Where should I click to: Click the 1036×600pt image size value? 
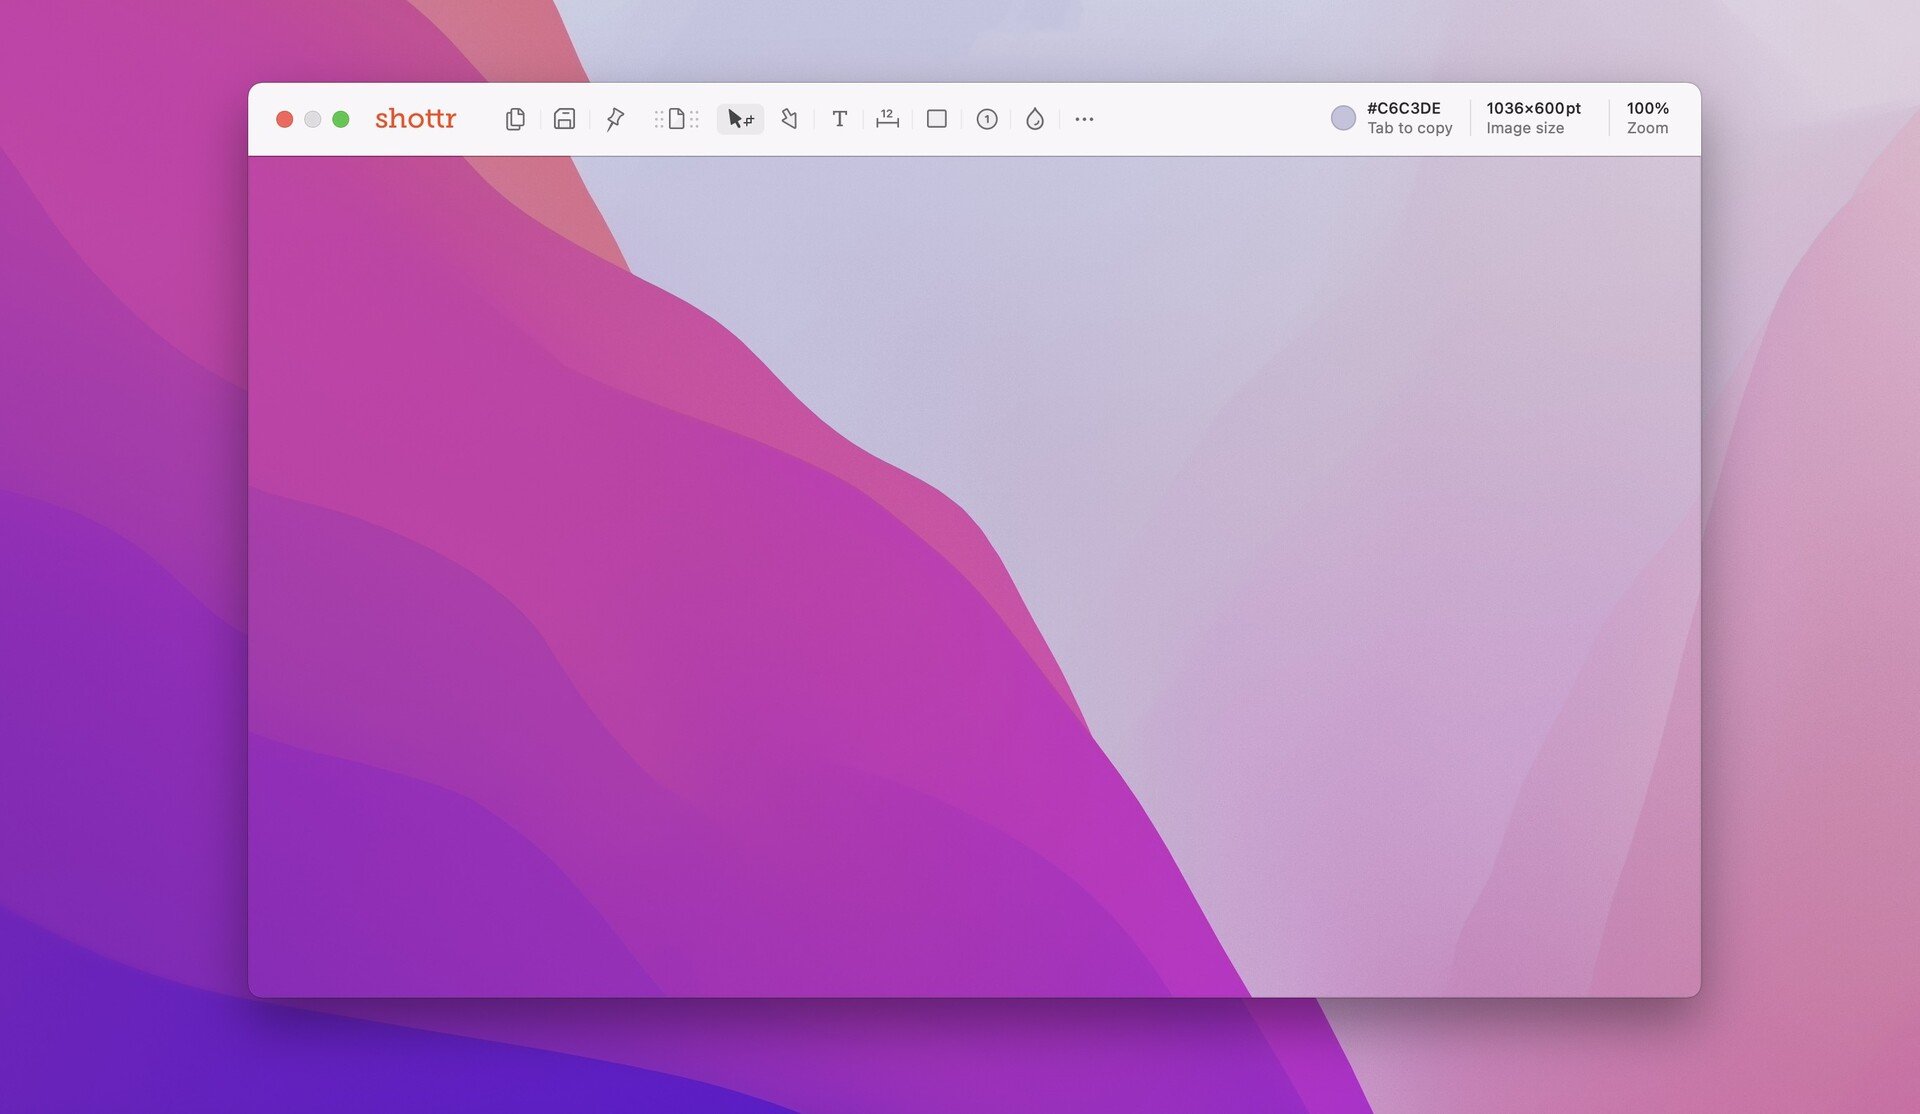tap(1533, 108)
